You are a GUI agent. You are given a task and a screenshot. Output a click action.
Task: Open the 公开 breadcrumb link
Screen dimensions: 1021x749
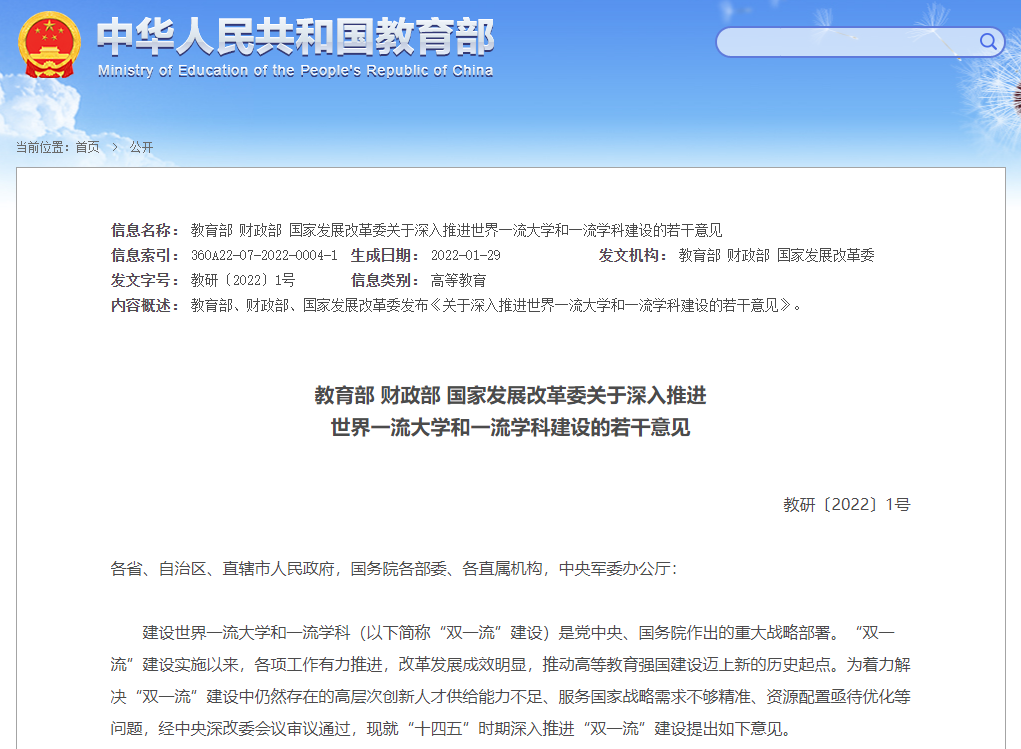tap(141, 147)
